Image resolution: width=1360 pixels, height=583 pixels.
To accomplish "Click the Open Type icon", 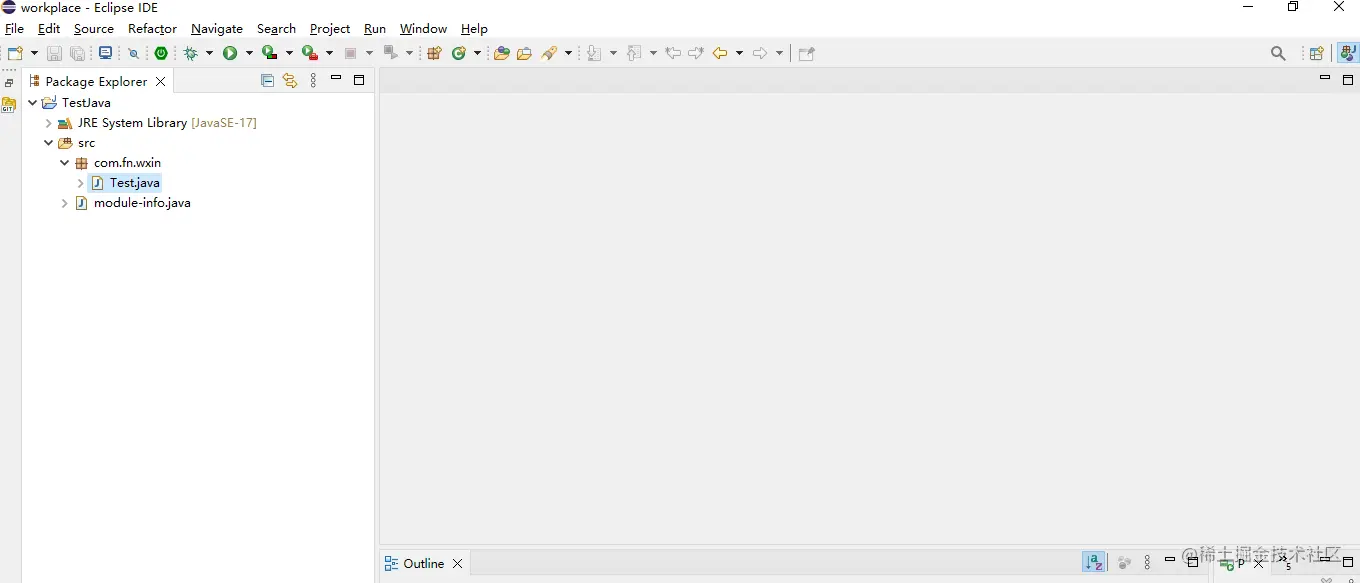I will click(x=502, y=53).
